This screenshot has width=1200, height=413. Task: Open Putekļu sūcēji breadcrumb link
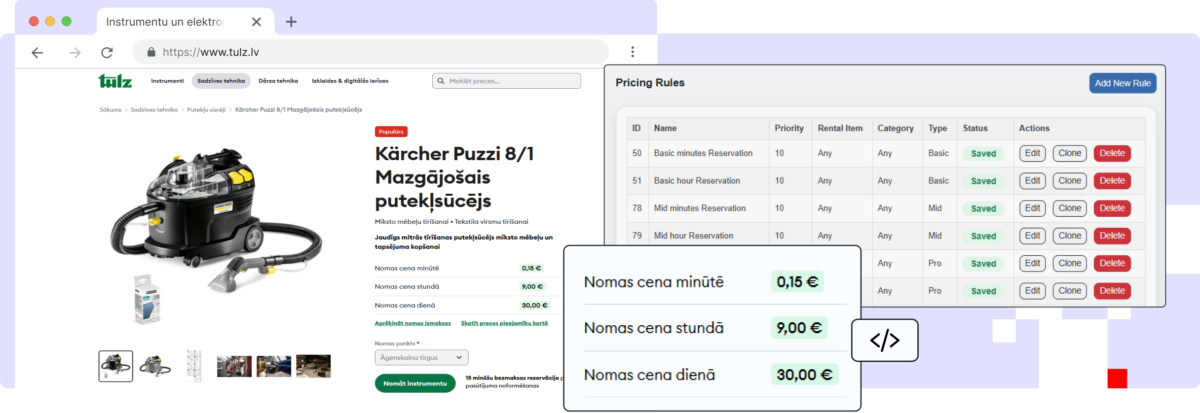pyautogui.click(x=207, y=109)
